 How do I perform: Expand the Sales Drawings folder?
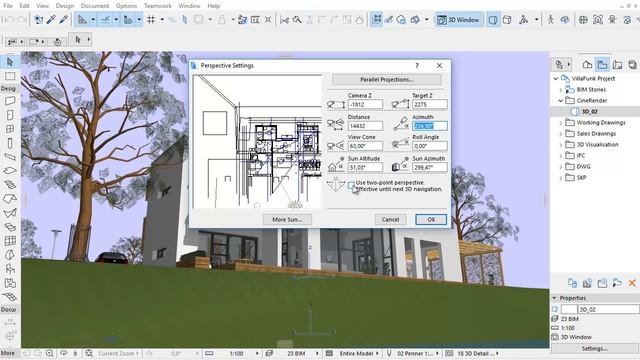coord(561,133)
